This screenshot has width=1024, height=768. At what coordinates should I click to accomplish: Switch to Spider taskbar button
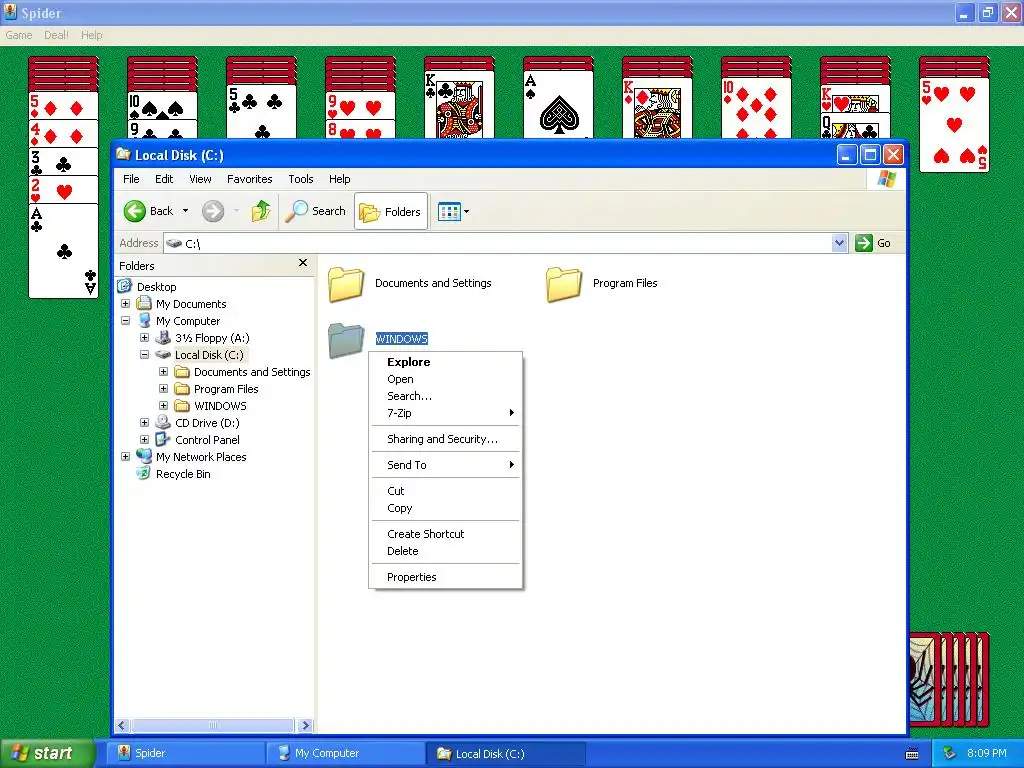(x=185, y=753)
